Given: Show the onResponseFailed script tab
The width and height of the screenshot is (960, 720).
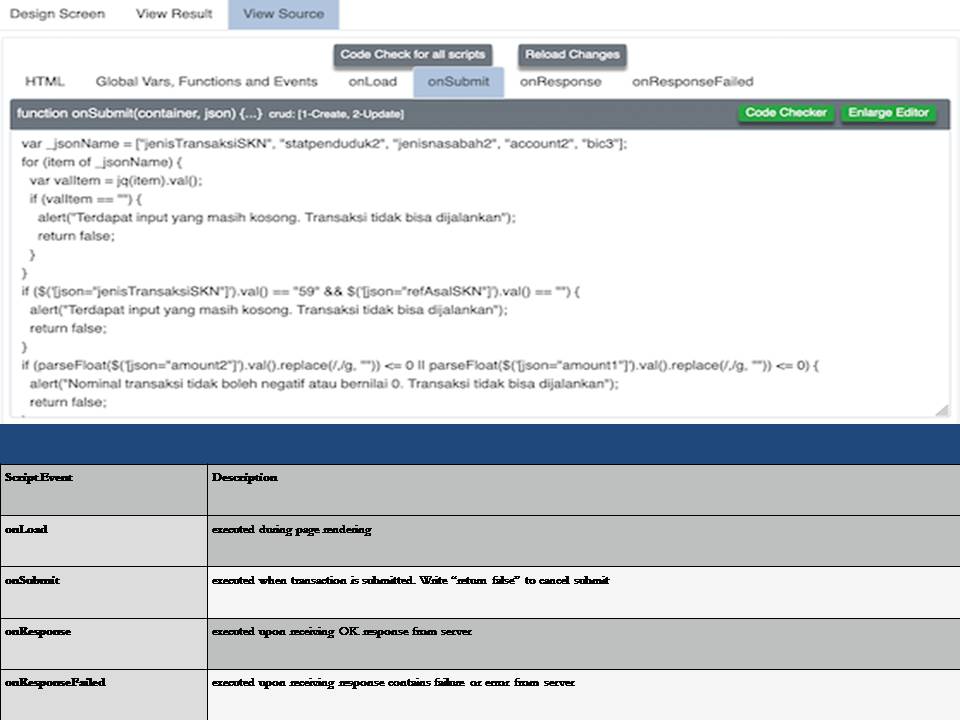Looking at the screenshot, I should pos(692,82).
